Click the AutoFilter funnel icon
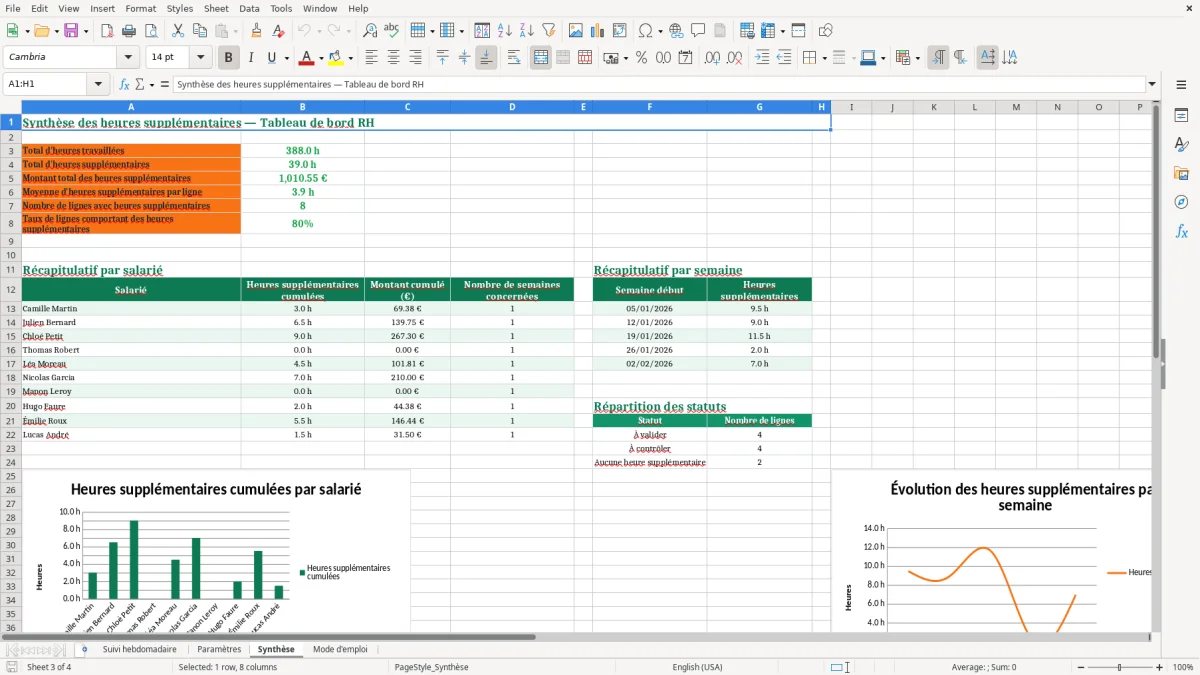This screenshot has height=675, width=1200. point(549,31)
